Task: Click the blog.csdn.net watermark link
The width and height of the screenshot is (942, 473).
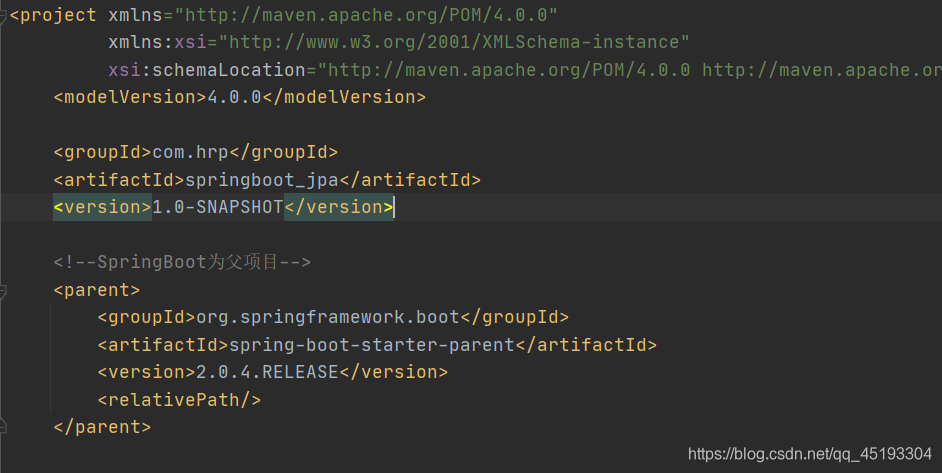Action: click(x=810, y=454)
